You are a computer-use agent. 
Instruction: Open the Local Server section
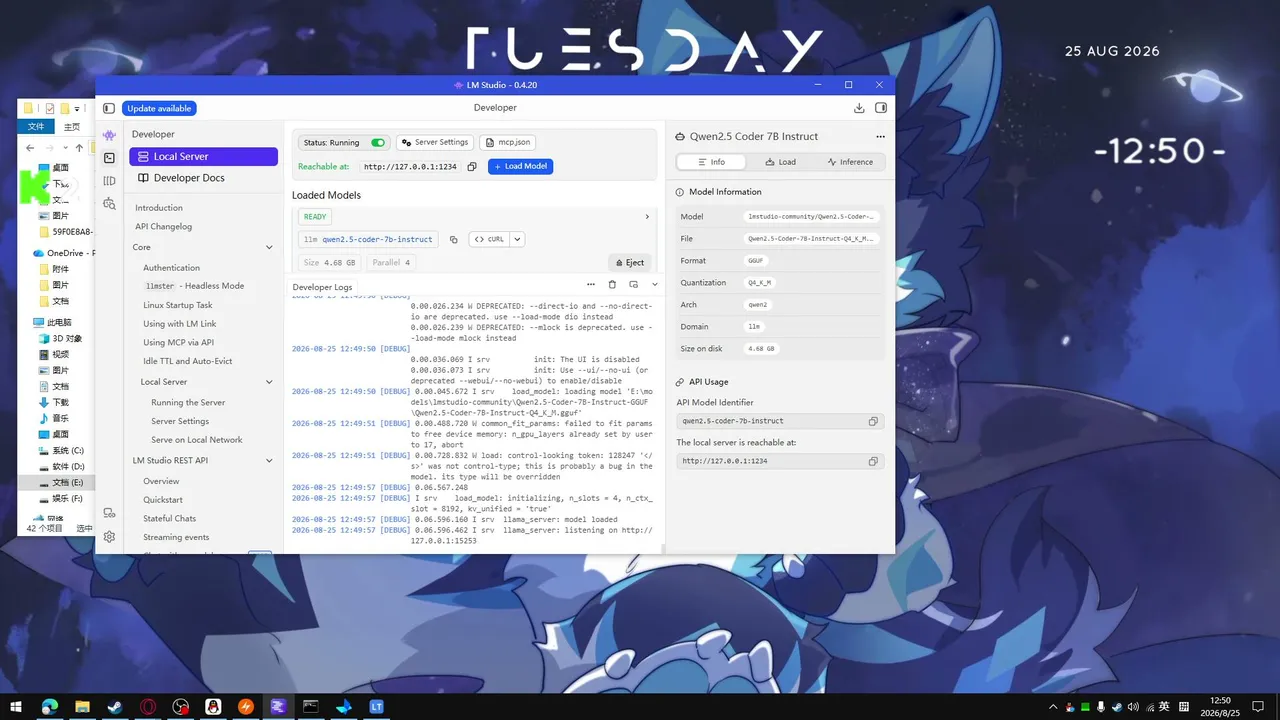(x=203, y=157)
